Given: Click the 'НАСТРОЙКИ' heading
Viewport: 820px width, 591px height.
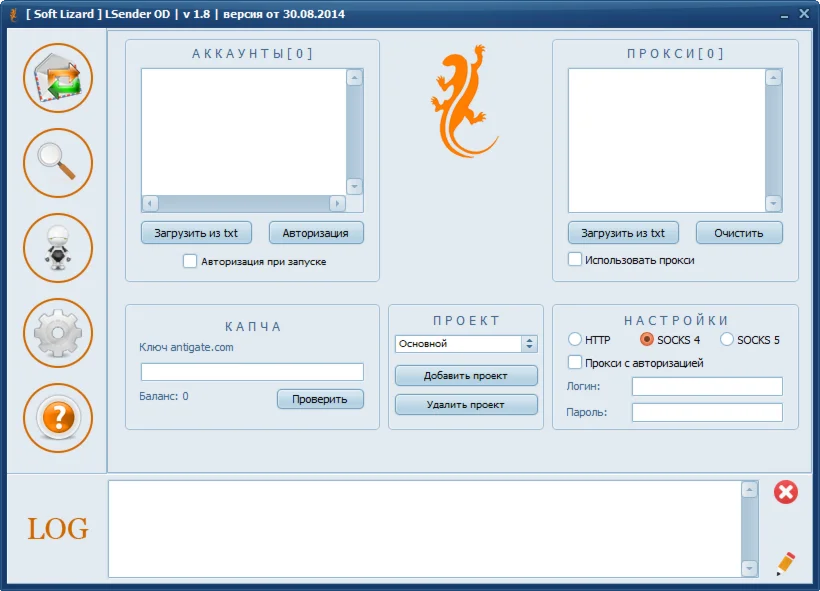Looking at the screenshot, I should tap(676, 320).
